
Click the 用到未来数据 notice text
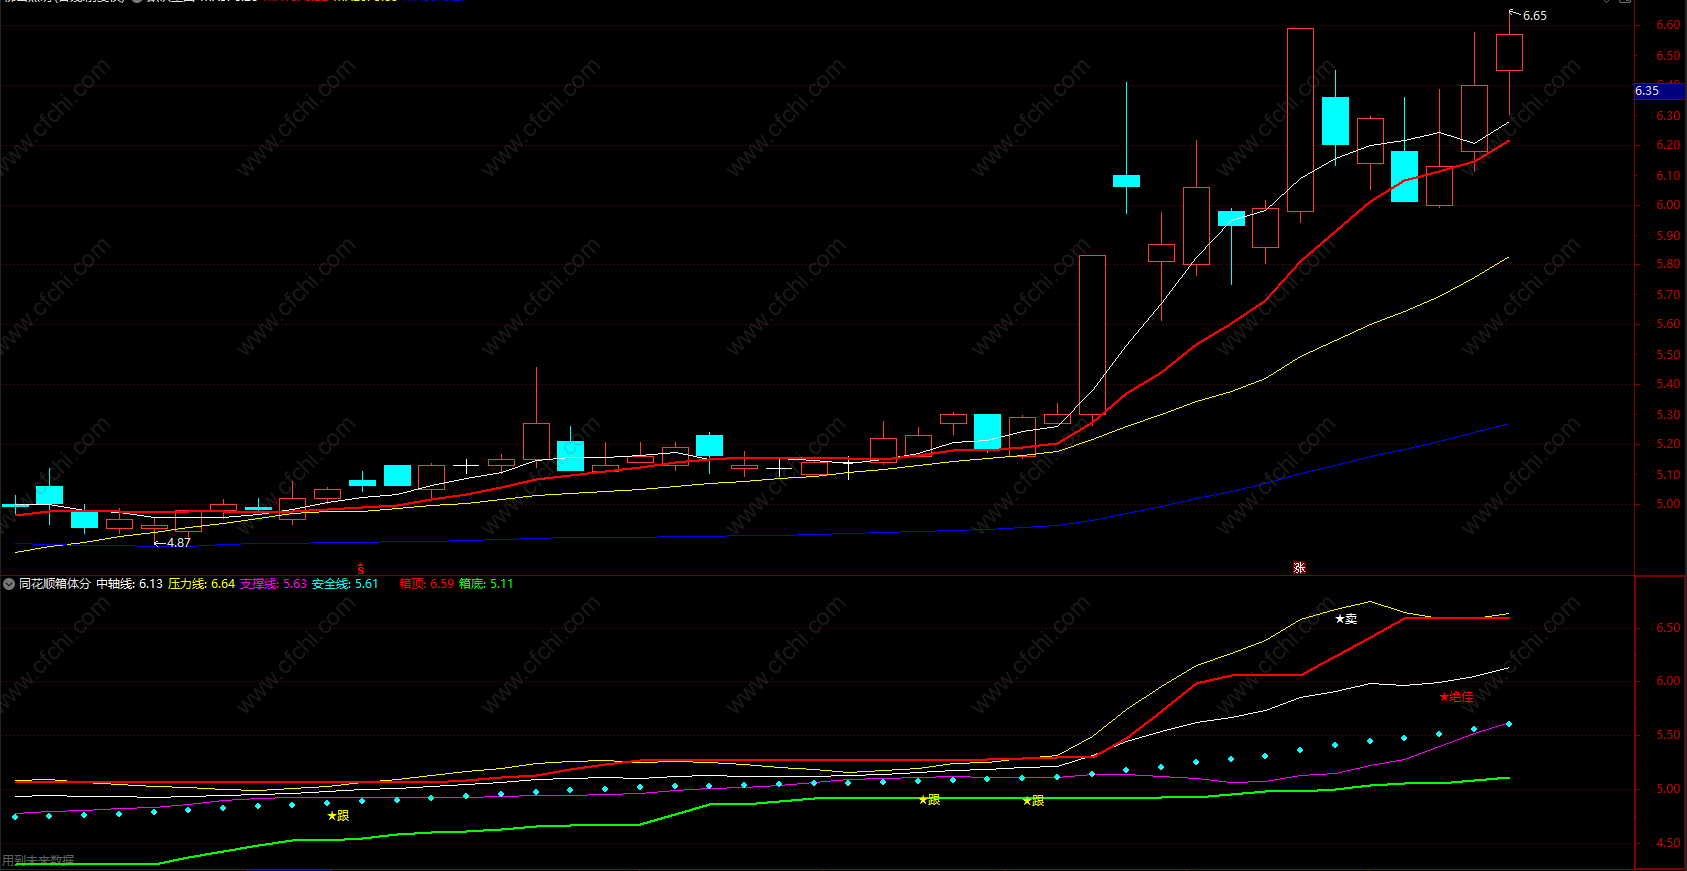click(x=38, y=860)
